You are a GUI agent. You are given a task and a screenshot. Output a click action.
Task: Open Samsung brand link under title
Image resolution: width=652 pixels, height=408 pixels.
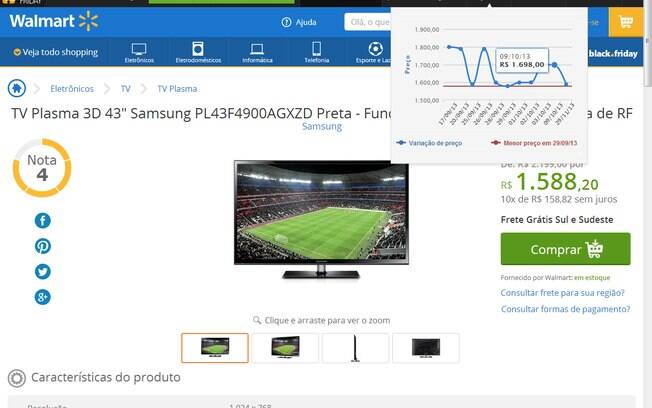pos(322,126)
